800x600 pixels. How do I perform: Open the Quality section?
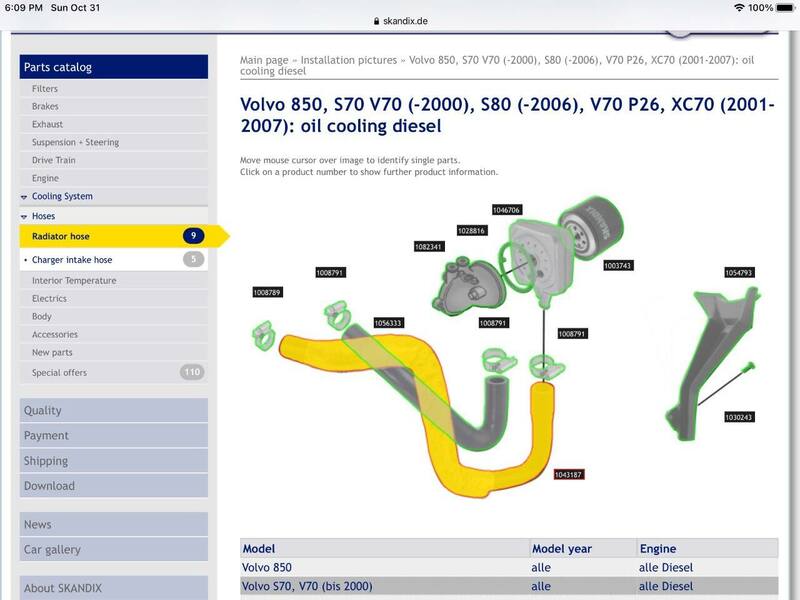[x=114, y=410]
